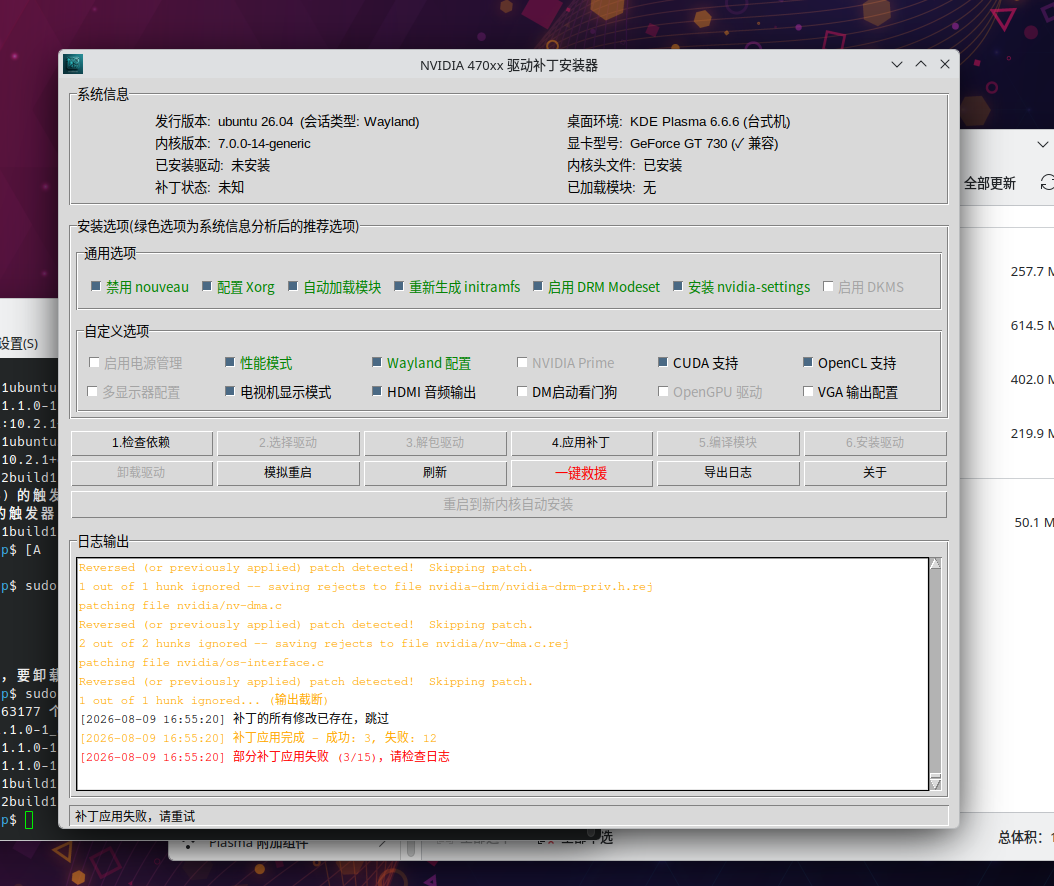Click the log output scrollbar track
Viewport: 1054px width, 886px height.
(x=935, y=672)
